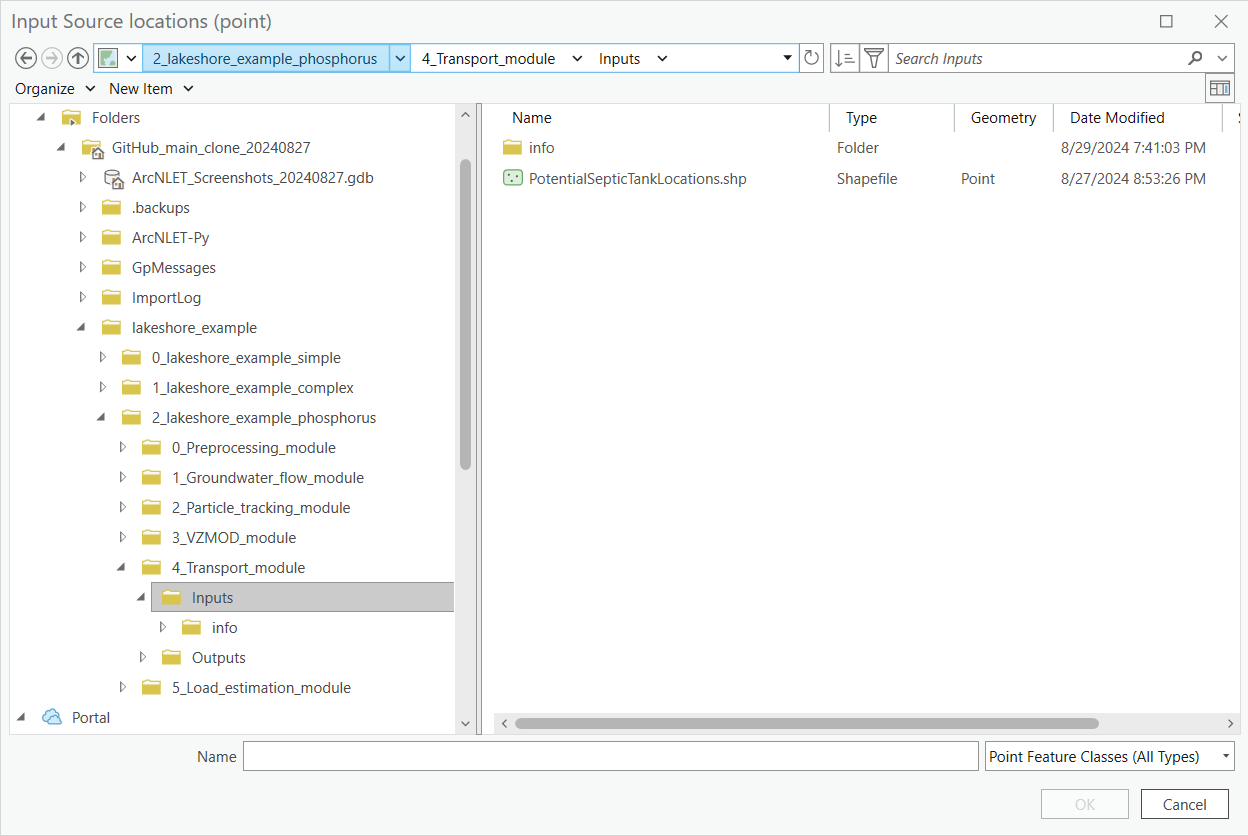Open the 2_lakeshore_example_phosphorus path dropdown
Image resolution: width=1248 pixels, height=836 pixels.
[x=400, y=58]
